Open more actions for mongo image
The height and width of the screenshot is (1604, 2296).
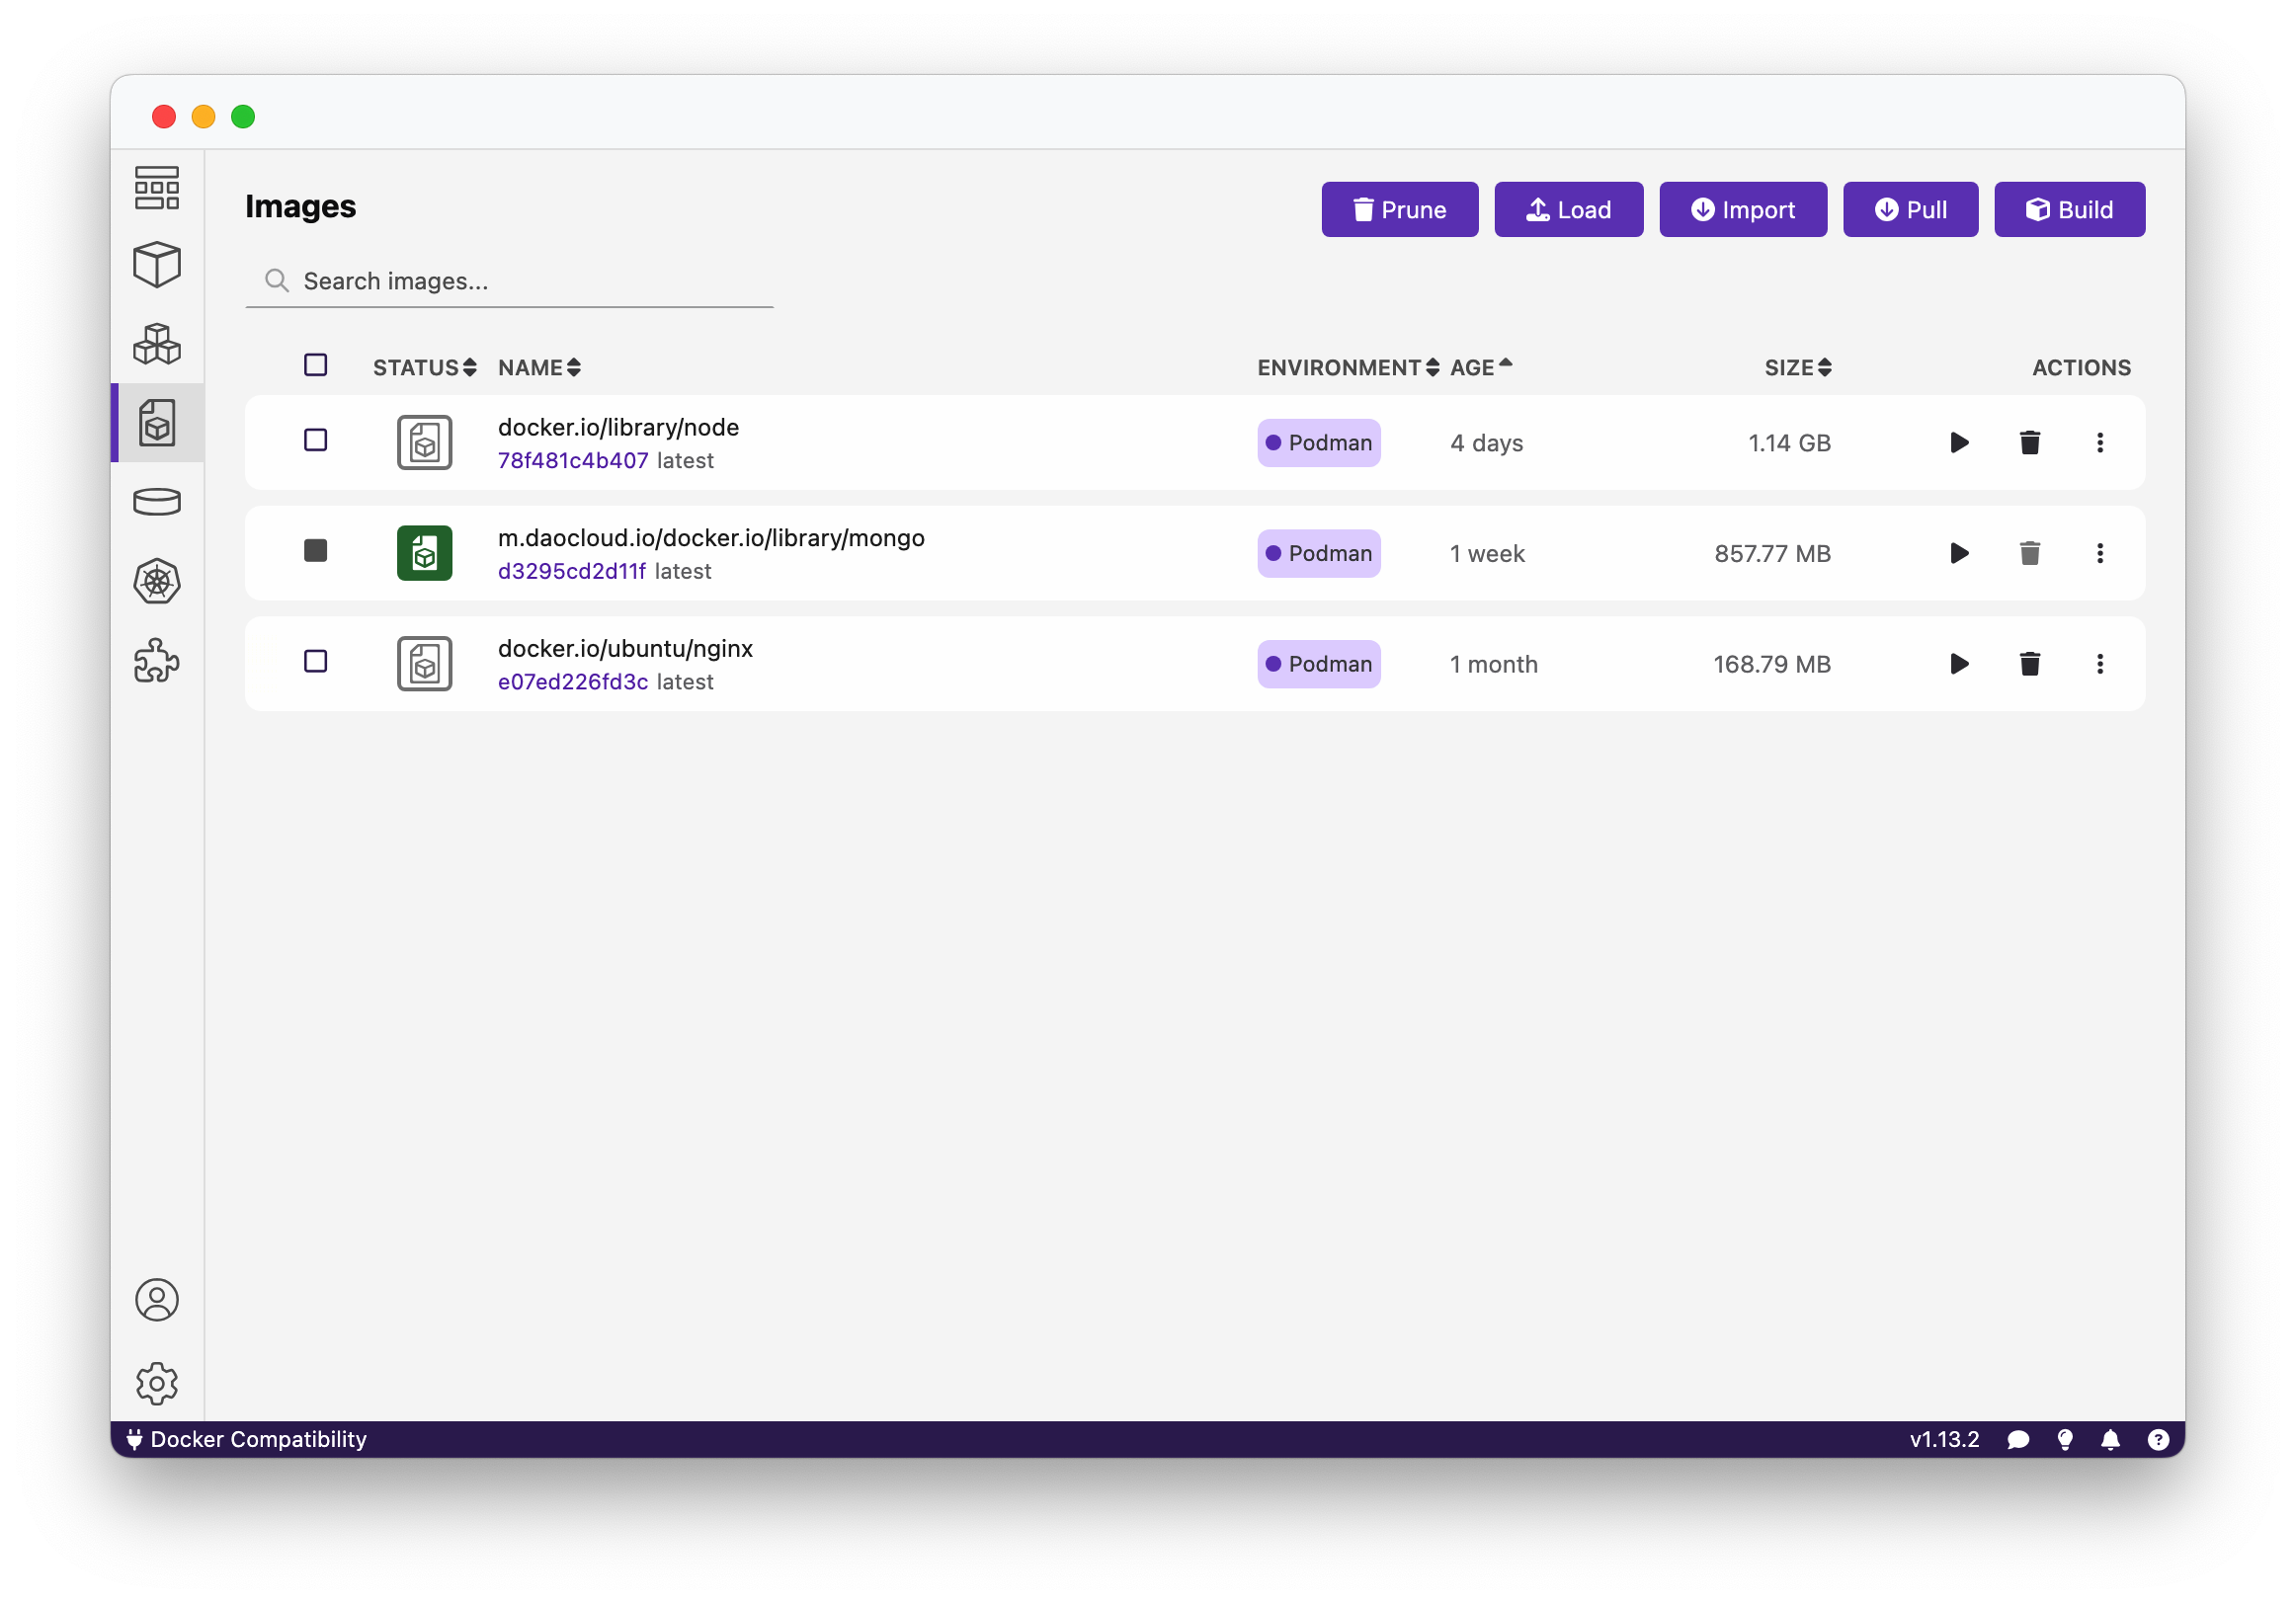2099,553
